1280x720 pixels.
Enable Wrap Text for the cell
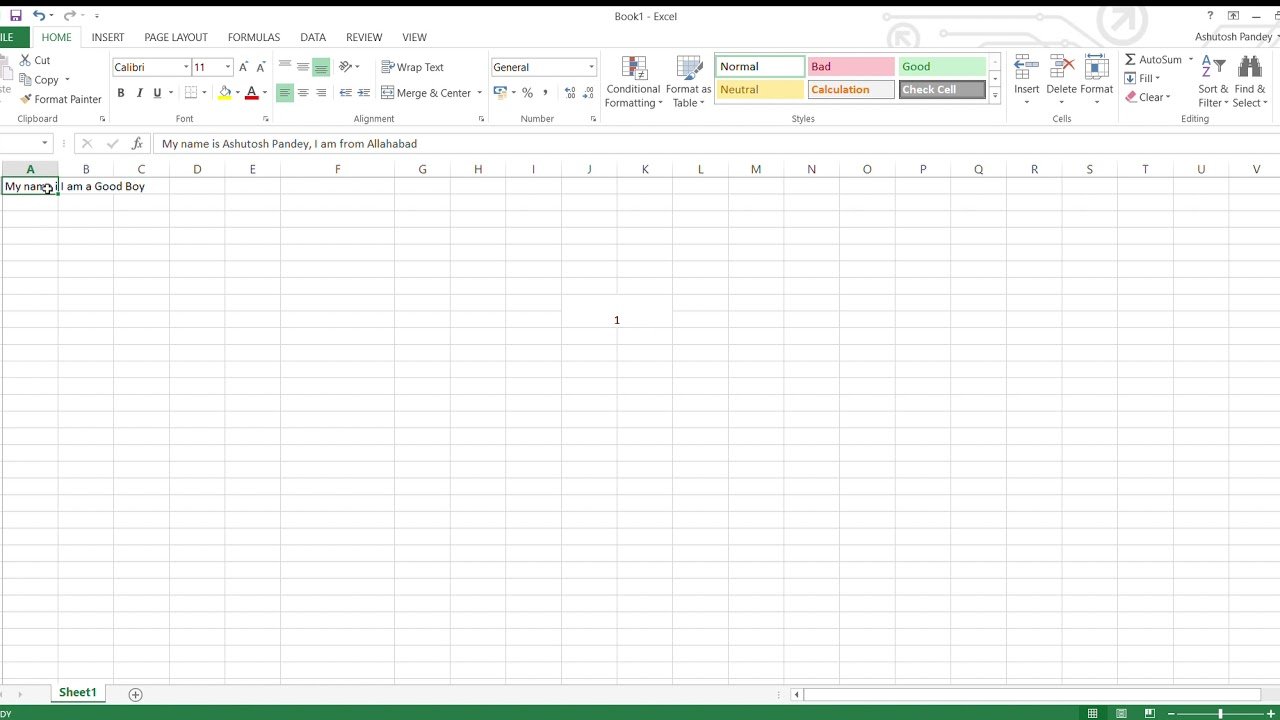(x=412, y=67)
